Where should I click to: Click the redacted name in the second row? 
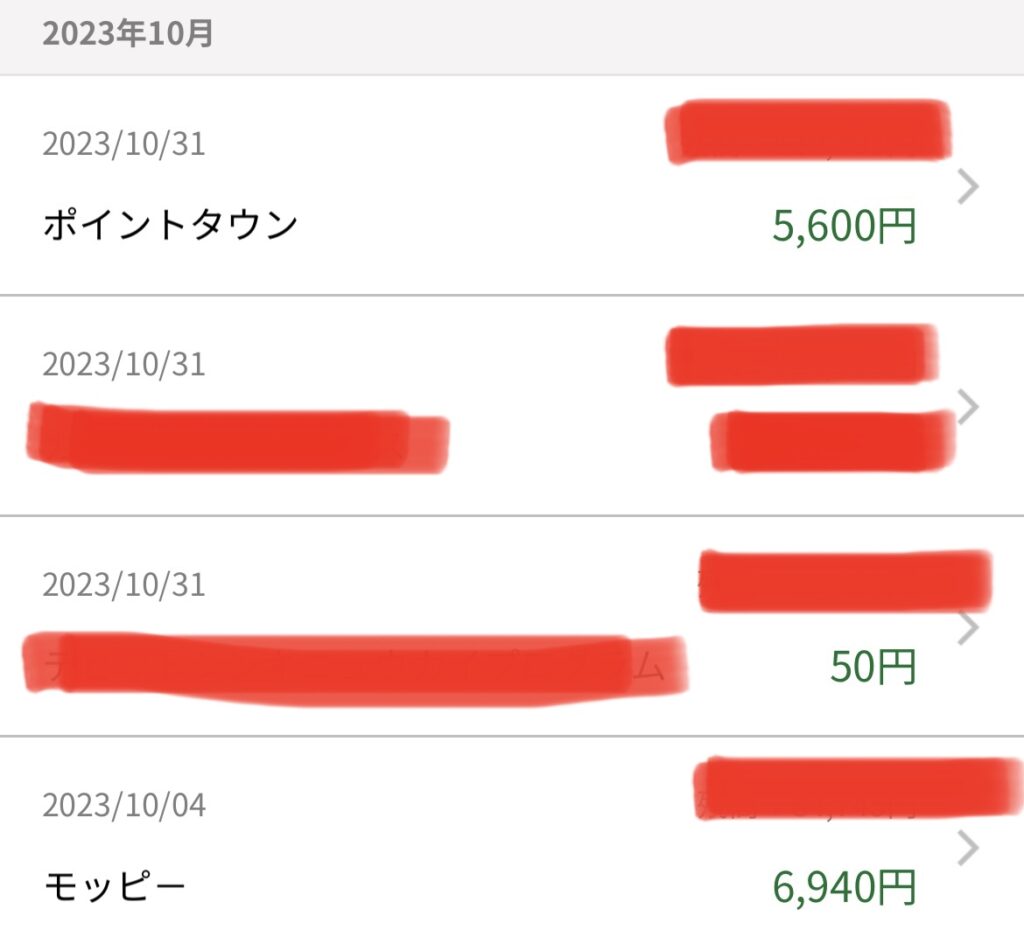click(238, 441)
